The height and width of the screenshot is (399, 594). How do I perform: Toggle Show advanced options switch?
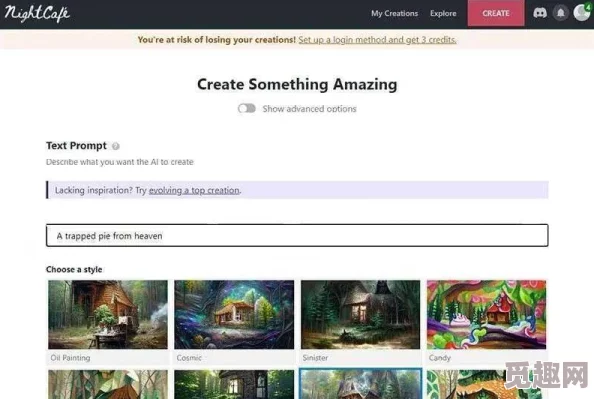247,109
